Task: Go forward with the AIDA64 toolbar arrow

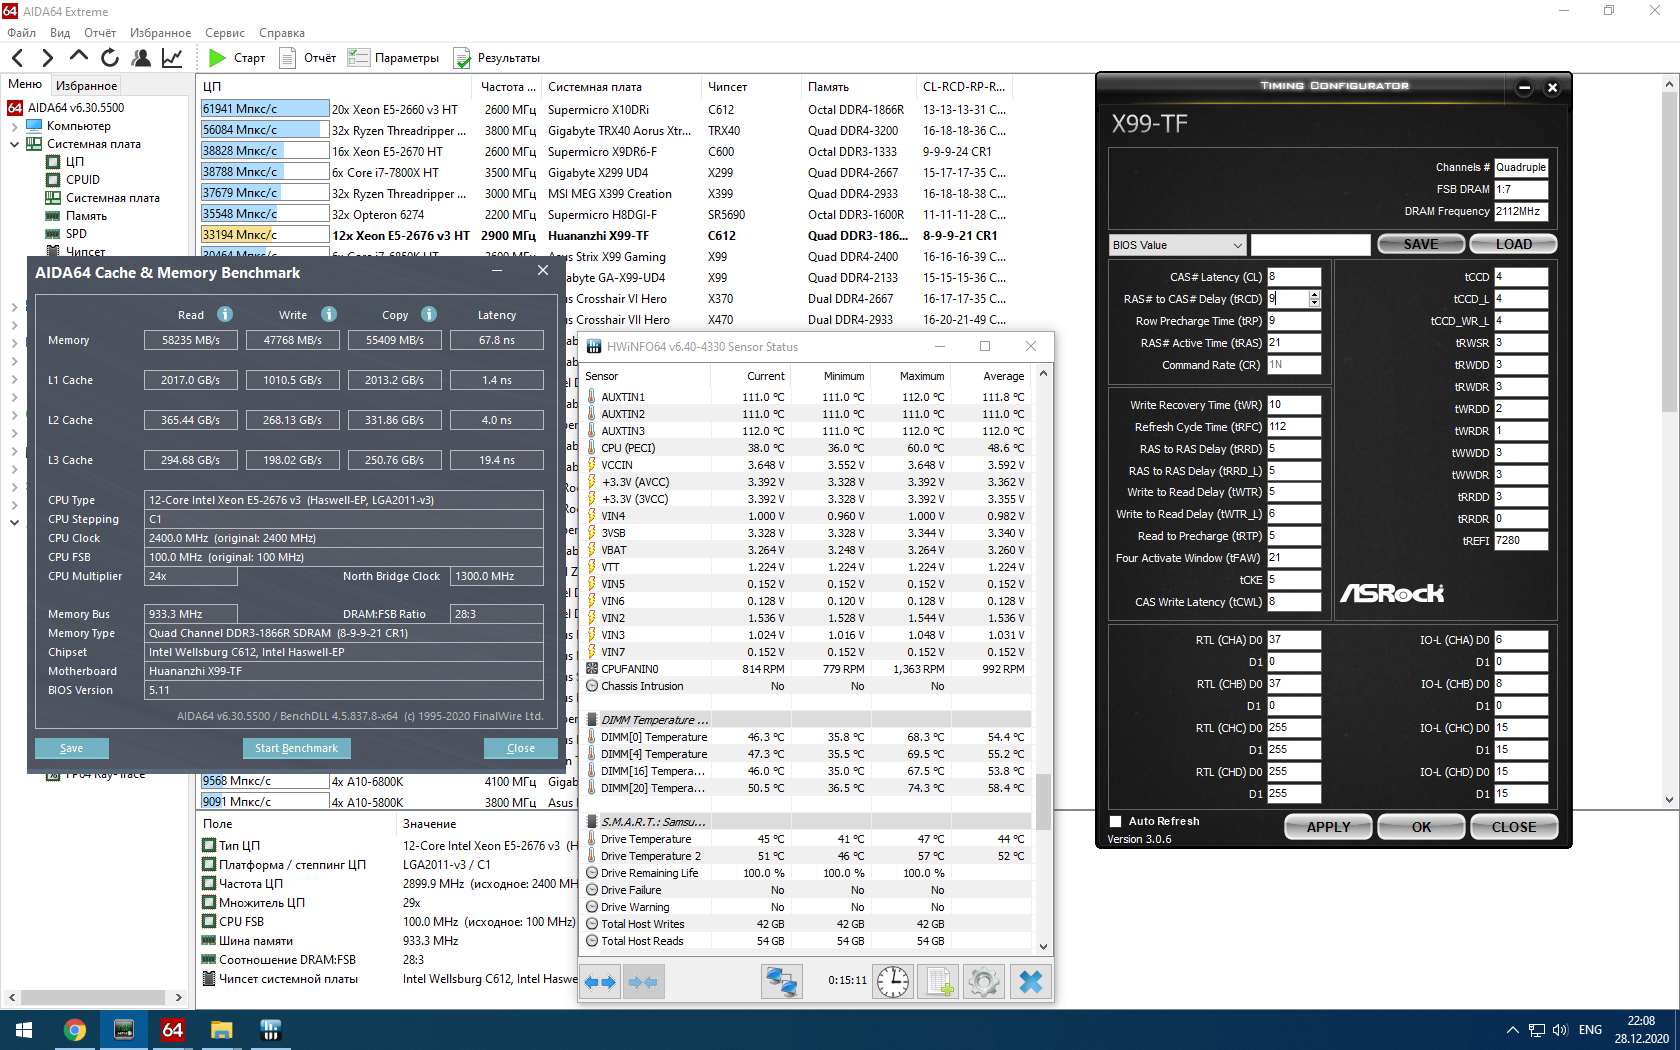Action: pyautogui.click(x=47, y=58)
